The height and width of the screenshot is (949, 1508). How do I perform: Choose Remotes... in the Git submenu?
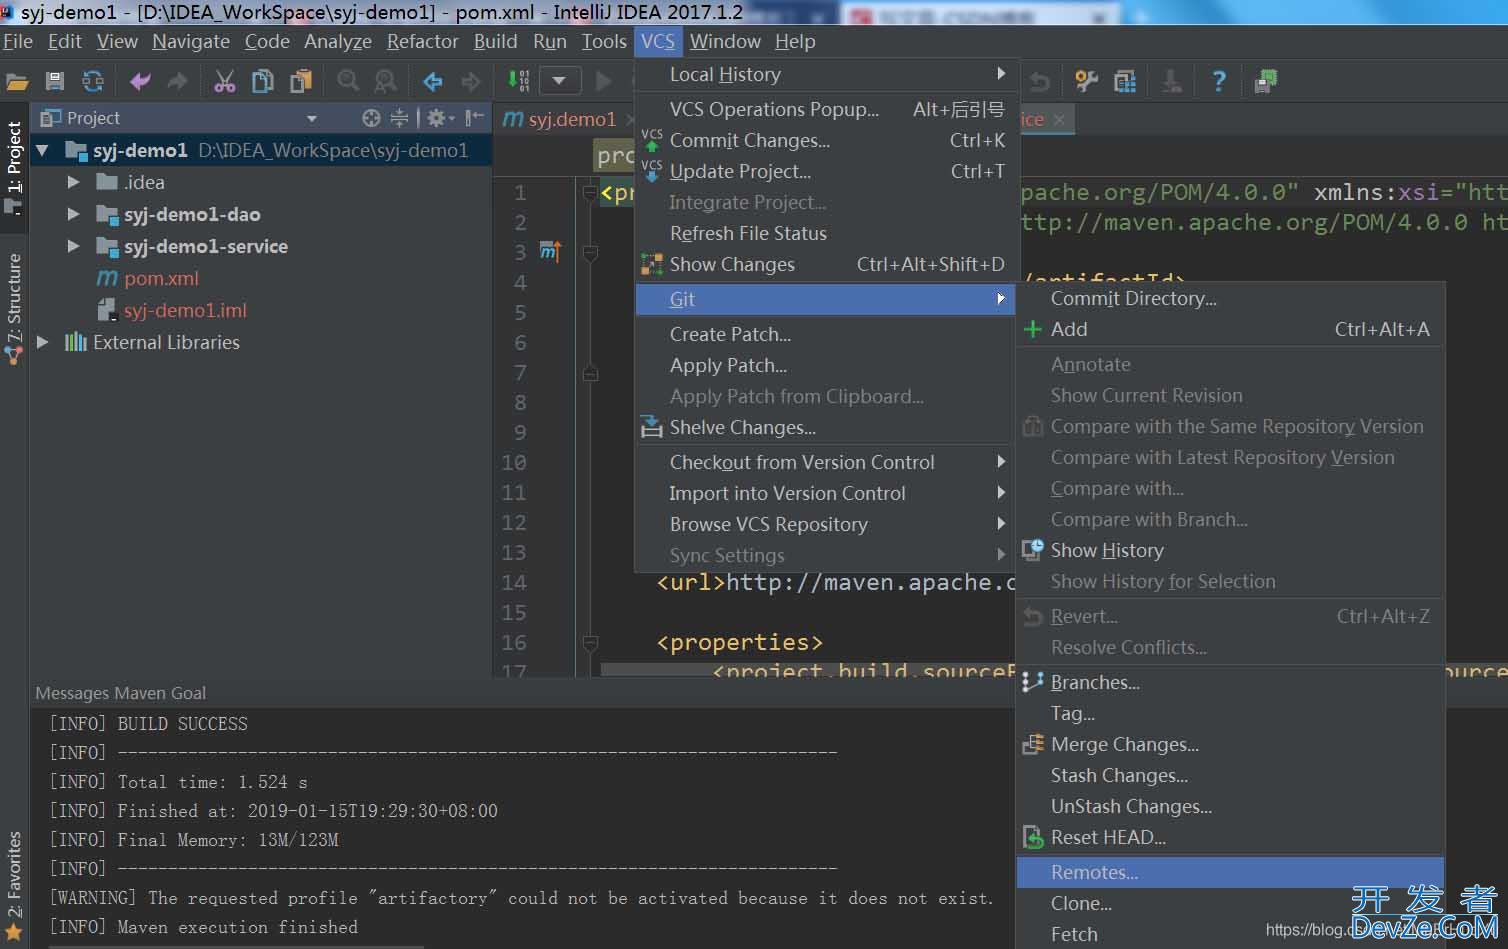point(1230,873)
